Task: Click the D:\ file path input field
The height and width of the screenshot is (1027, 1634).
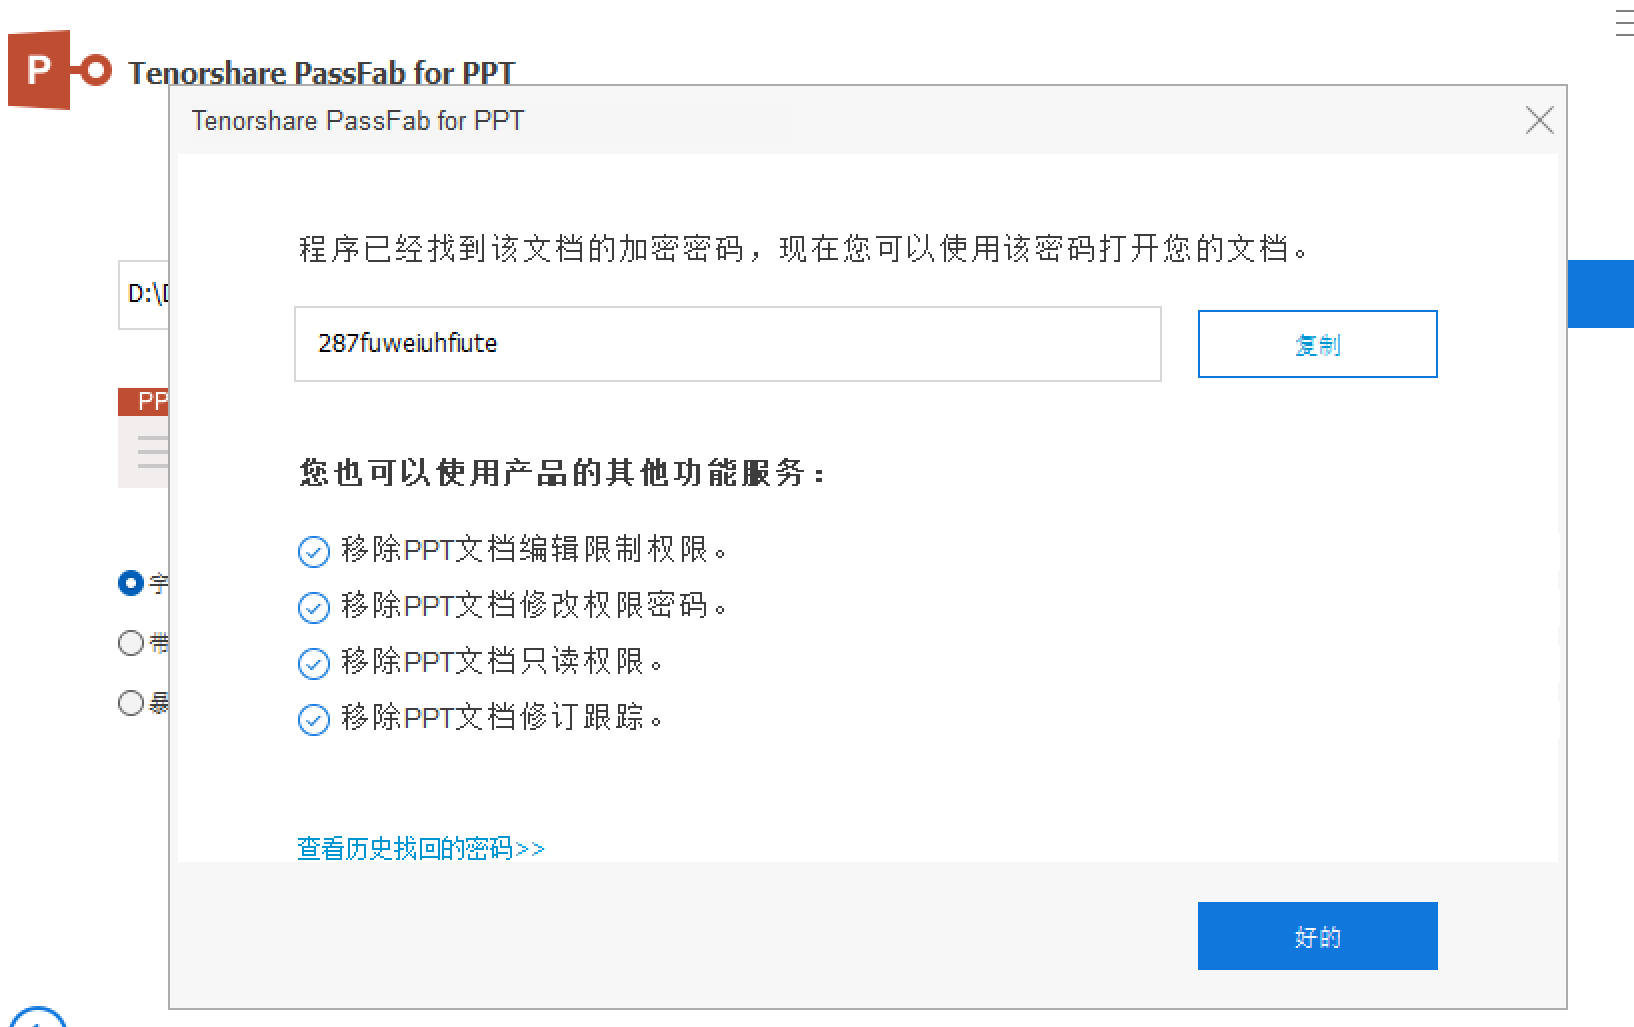Action: tap(144, 294)
